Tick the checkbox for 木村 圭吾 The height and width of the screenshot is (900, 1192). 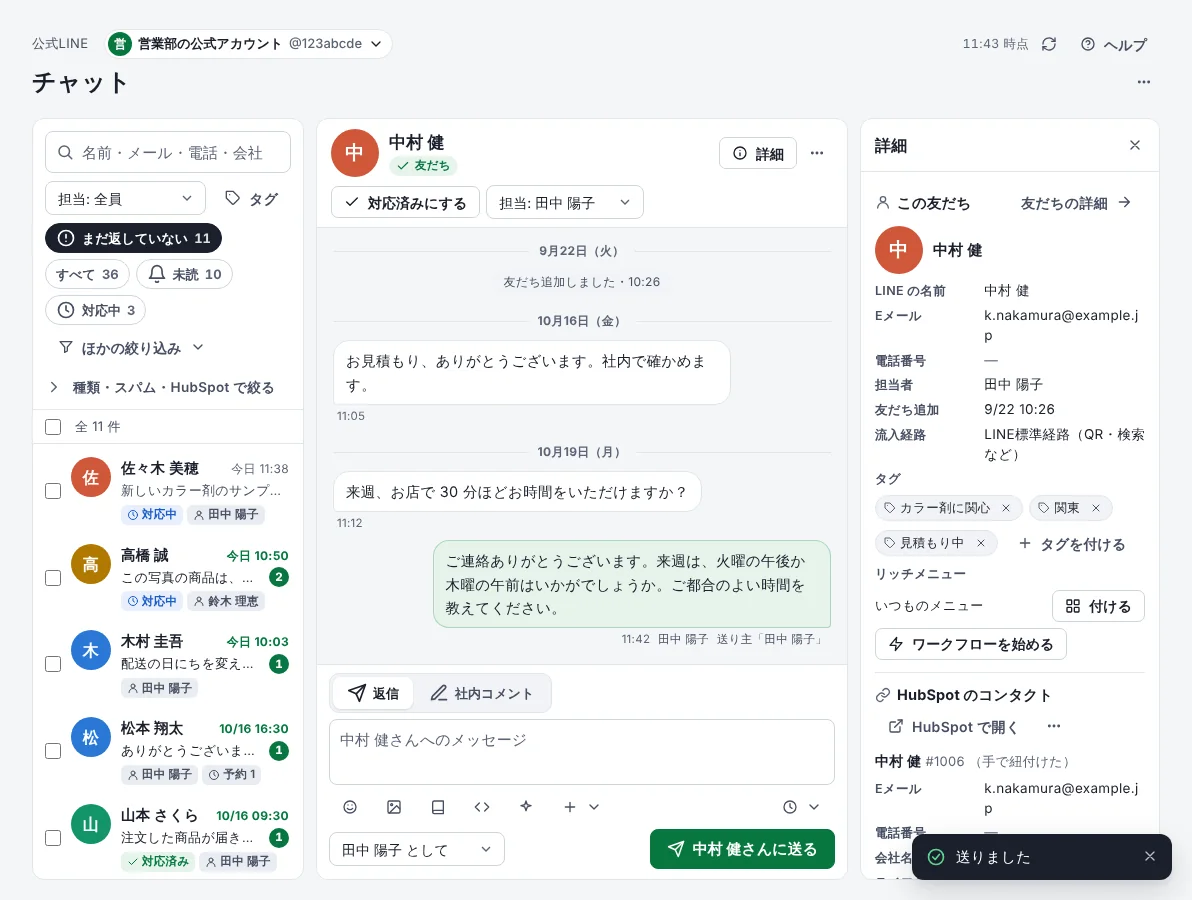coord(53,664)
